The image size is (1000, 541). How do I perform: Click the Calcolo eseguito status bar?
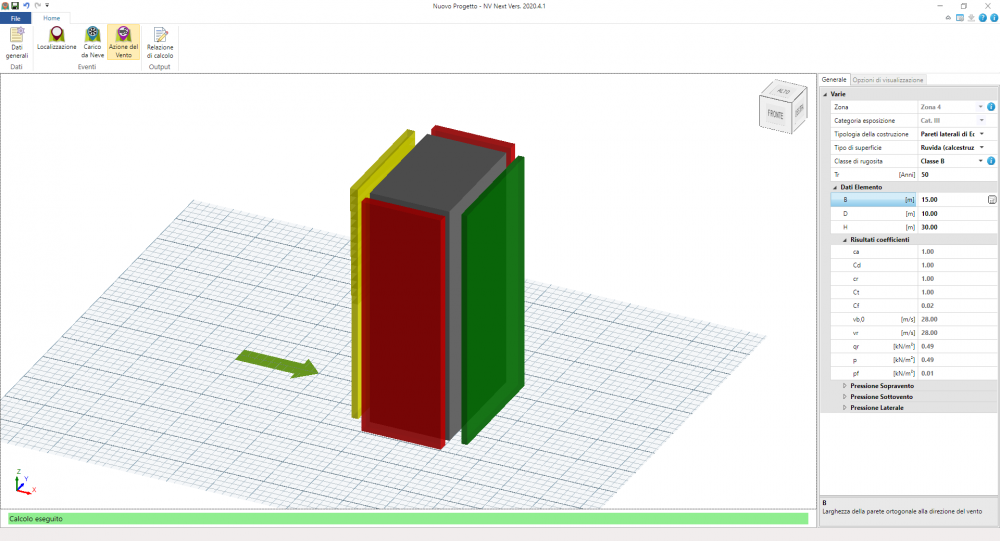pyautogui.click(x=408, y=519)
